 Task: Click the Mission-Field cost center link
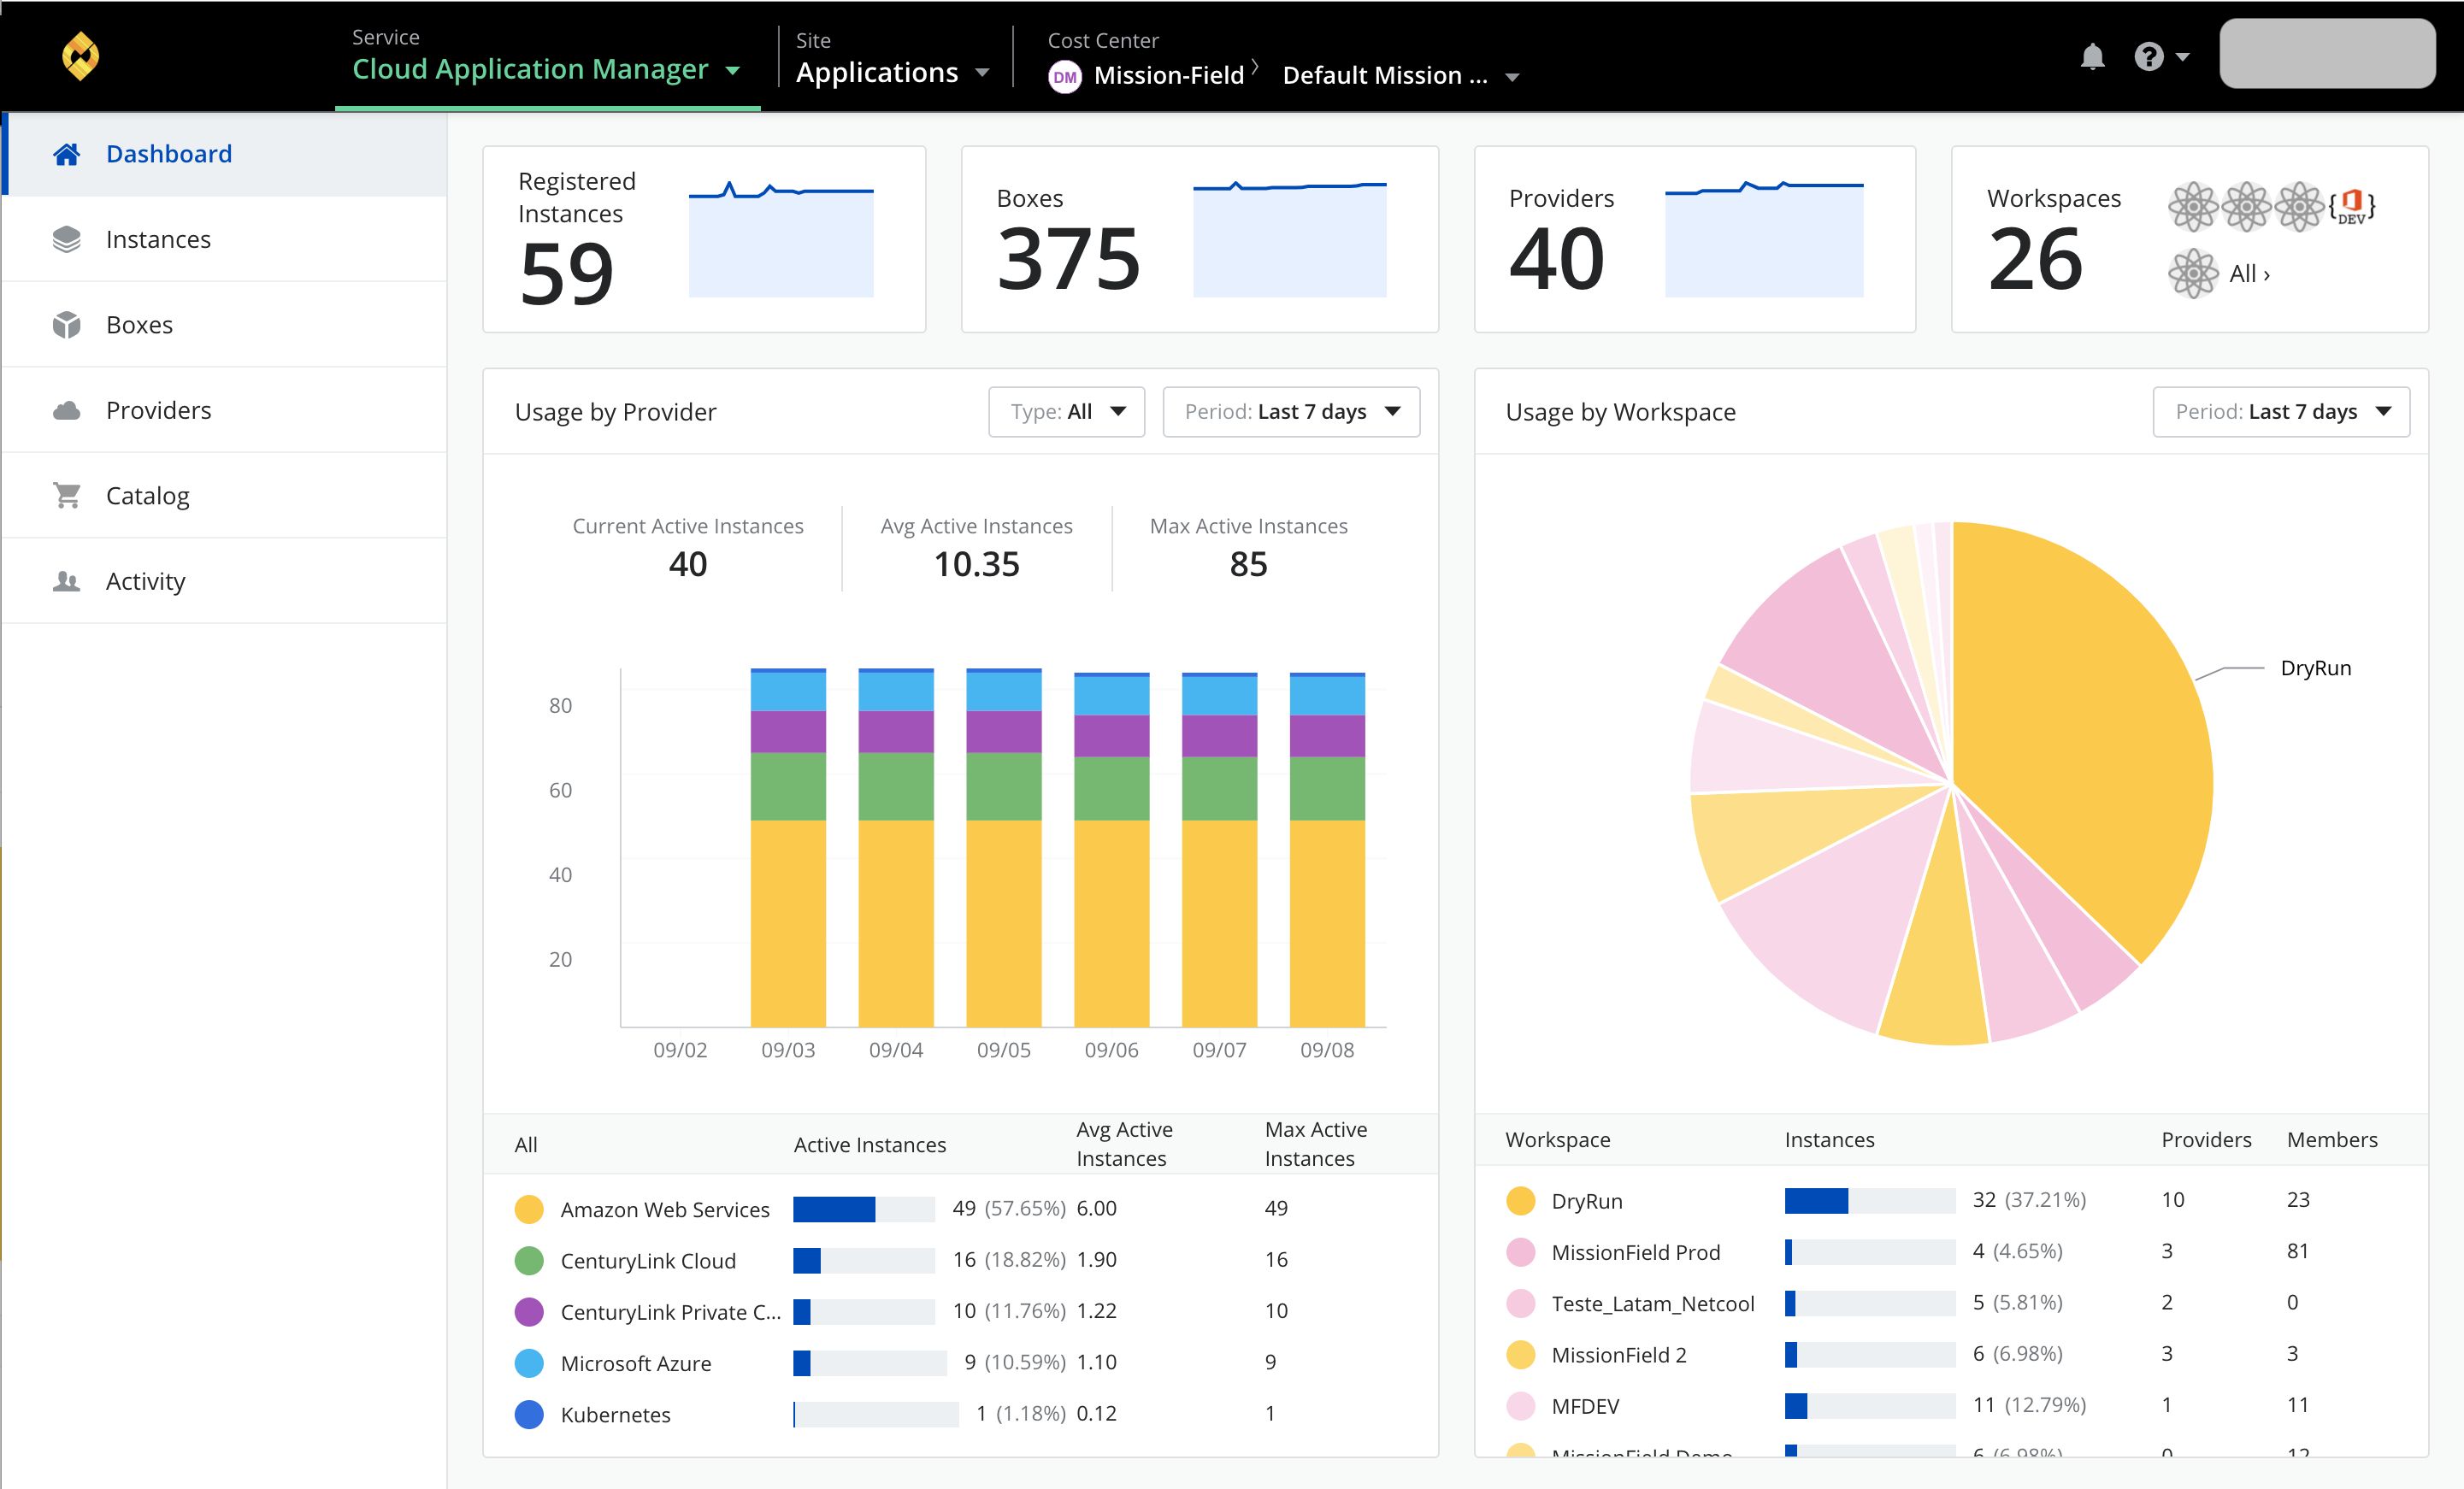point(1168,76)
